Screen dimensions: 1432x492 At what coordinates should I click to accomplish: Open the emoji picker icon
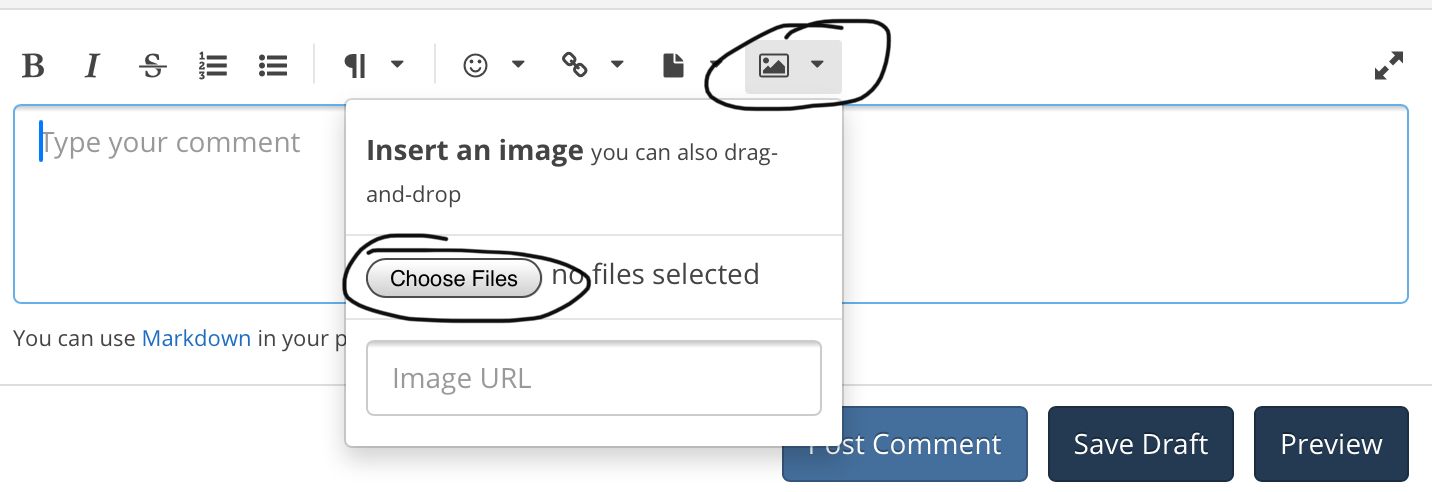[x=475, y=66]
